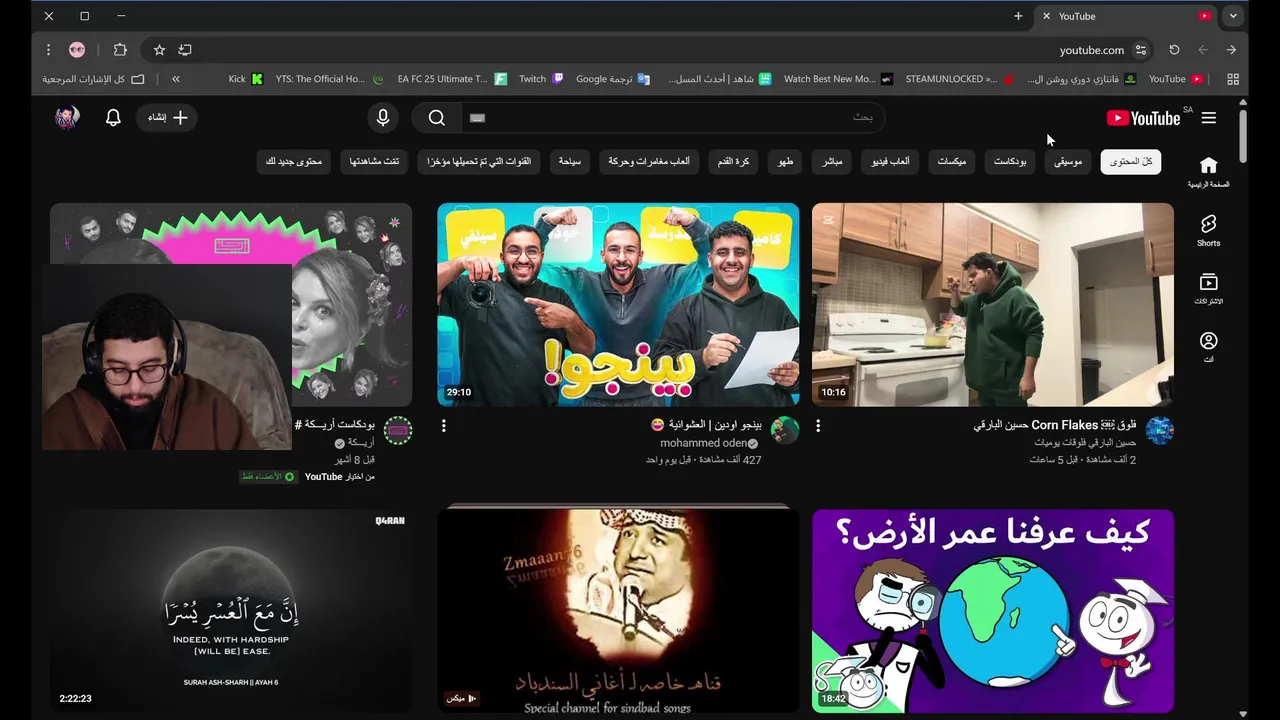This screenshot has height=720, width=1280.
Task: Play the بينجو three-guys video thumbnail
Action: pyautogui.click(x=618, y=305)
